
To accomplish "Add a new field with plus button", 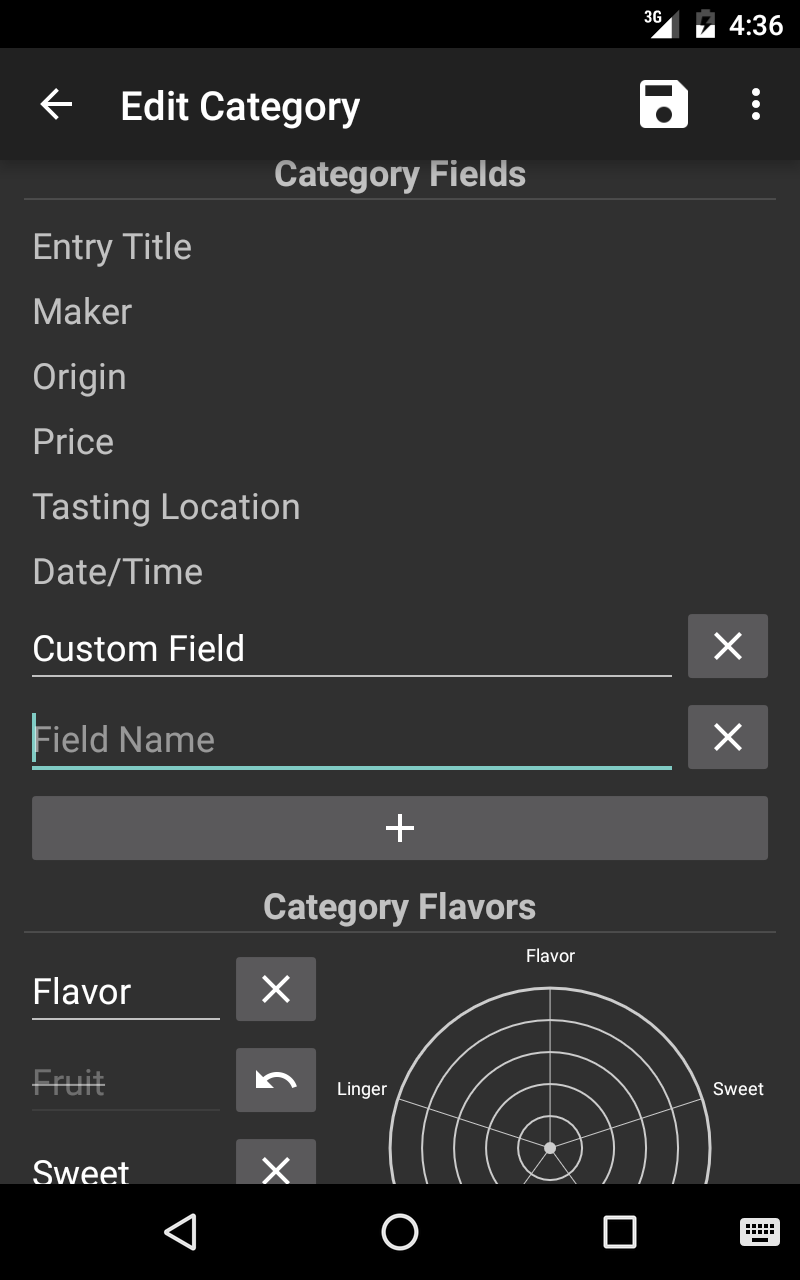I will [400, 828].
